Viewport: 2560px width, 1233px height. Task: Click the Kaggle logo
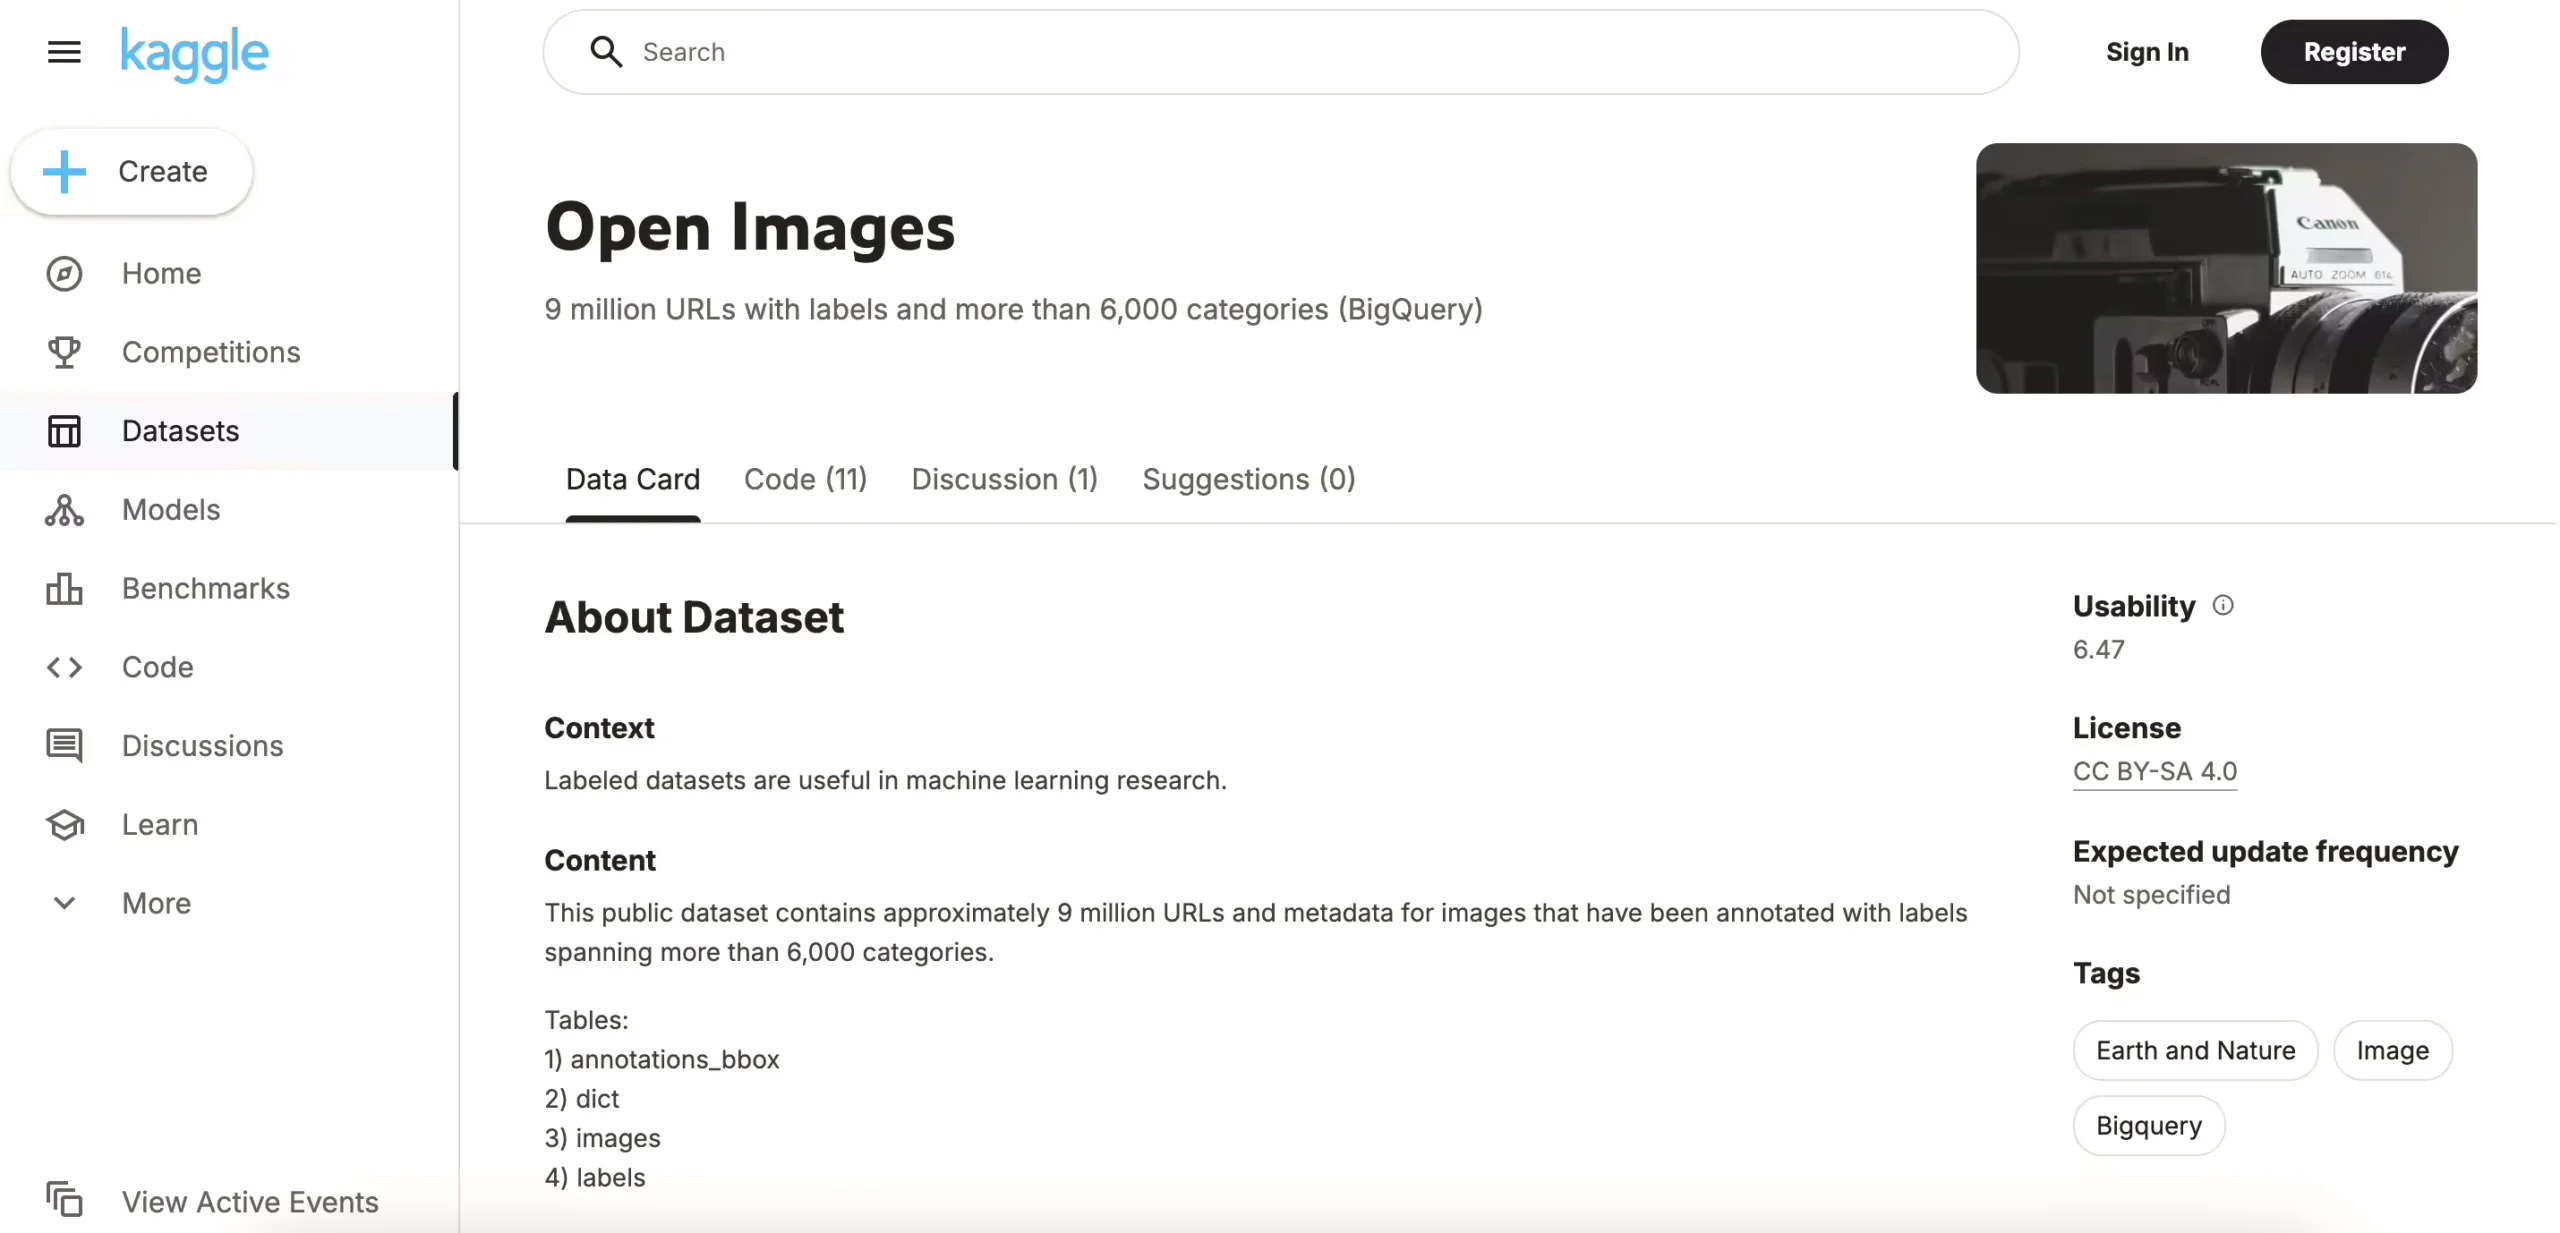pos(194,54)
